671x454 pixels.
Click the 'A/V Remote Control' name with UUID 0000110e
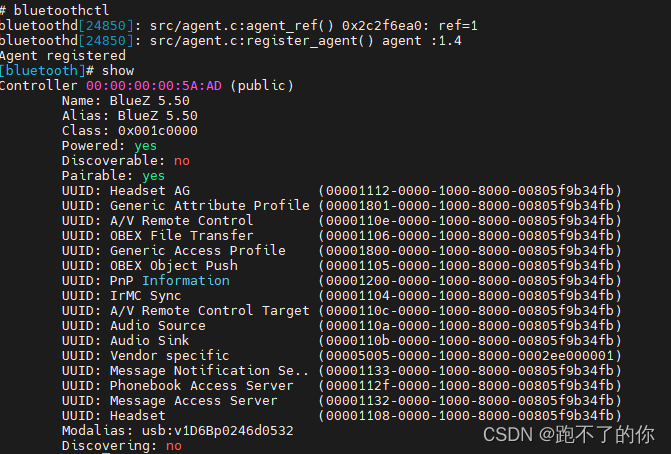pos(181,221)
